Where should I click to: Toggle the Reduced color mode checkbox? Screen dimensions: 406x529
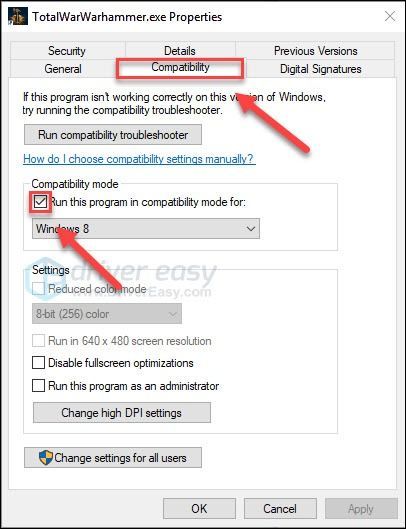38,289
